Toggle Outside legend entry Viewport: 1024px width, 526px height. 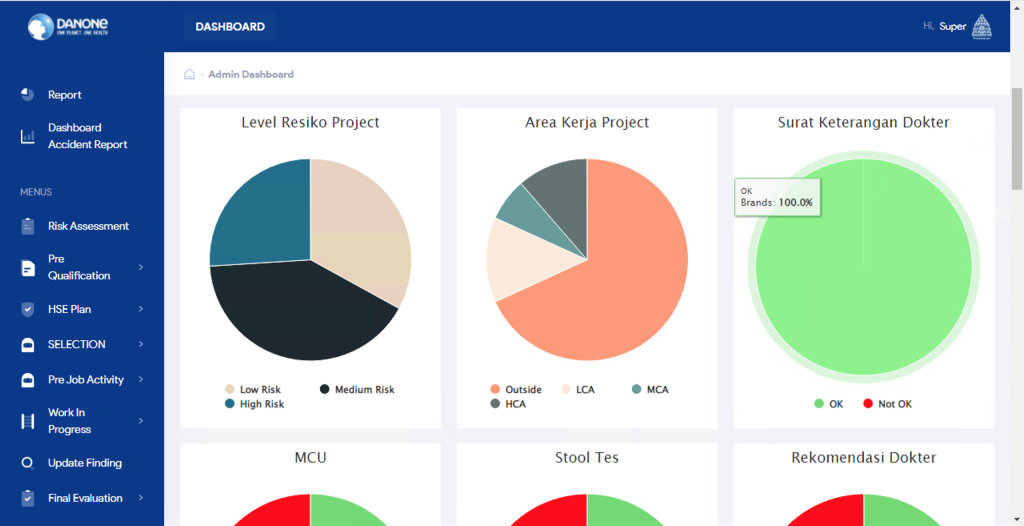point(516,389)
